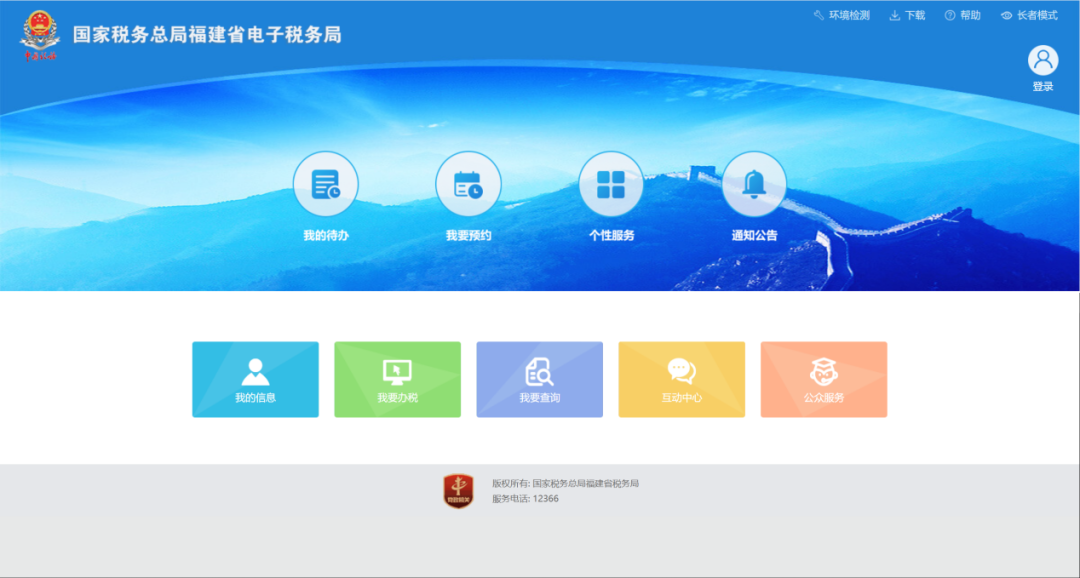This screenshot has width=1080, height=578.
Task: Select the 我要查询 purple tile
Action: (x=539, y=379)
